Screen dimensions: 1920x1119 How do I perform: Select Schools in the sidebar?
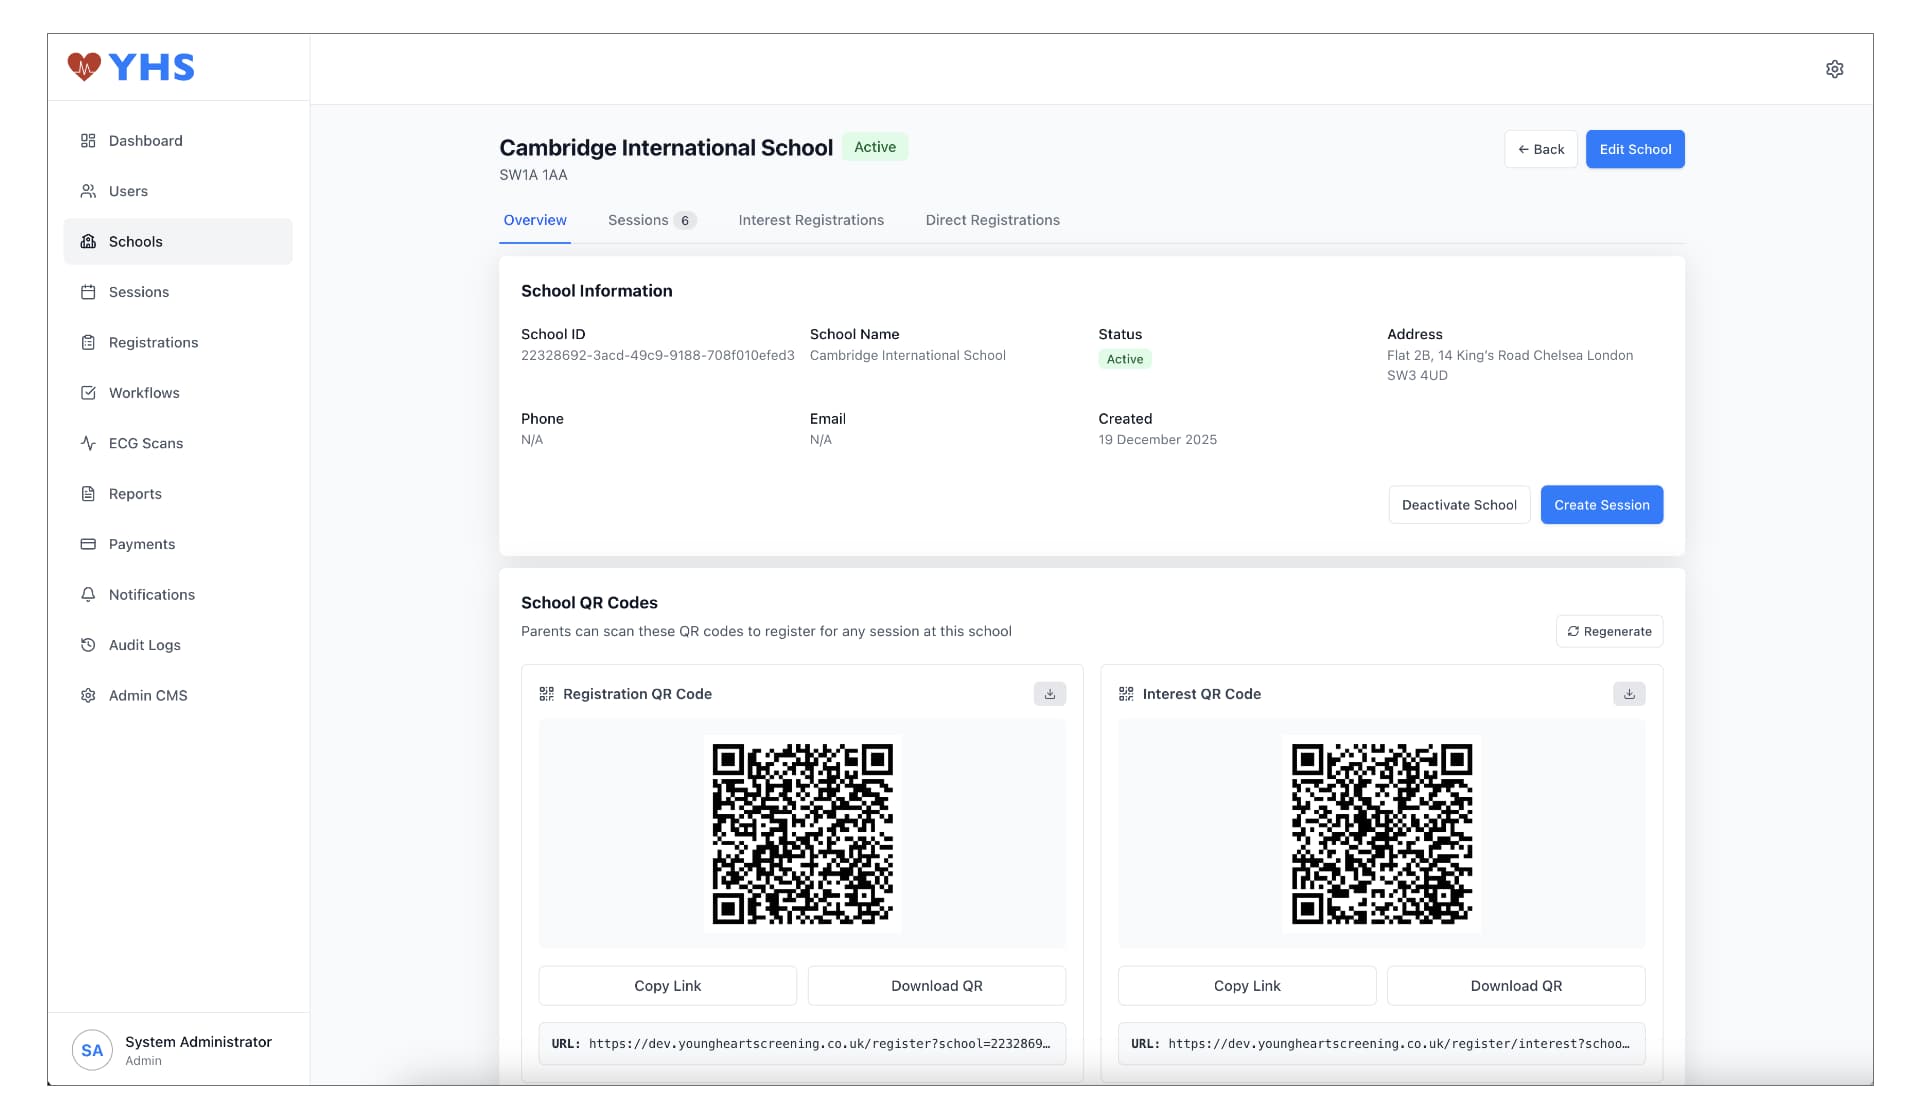[178, 242]
